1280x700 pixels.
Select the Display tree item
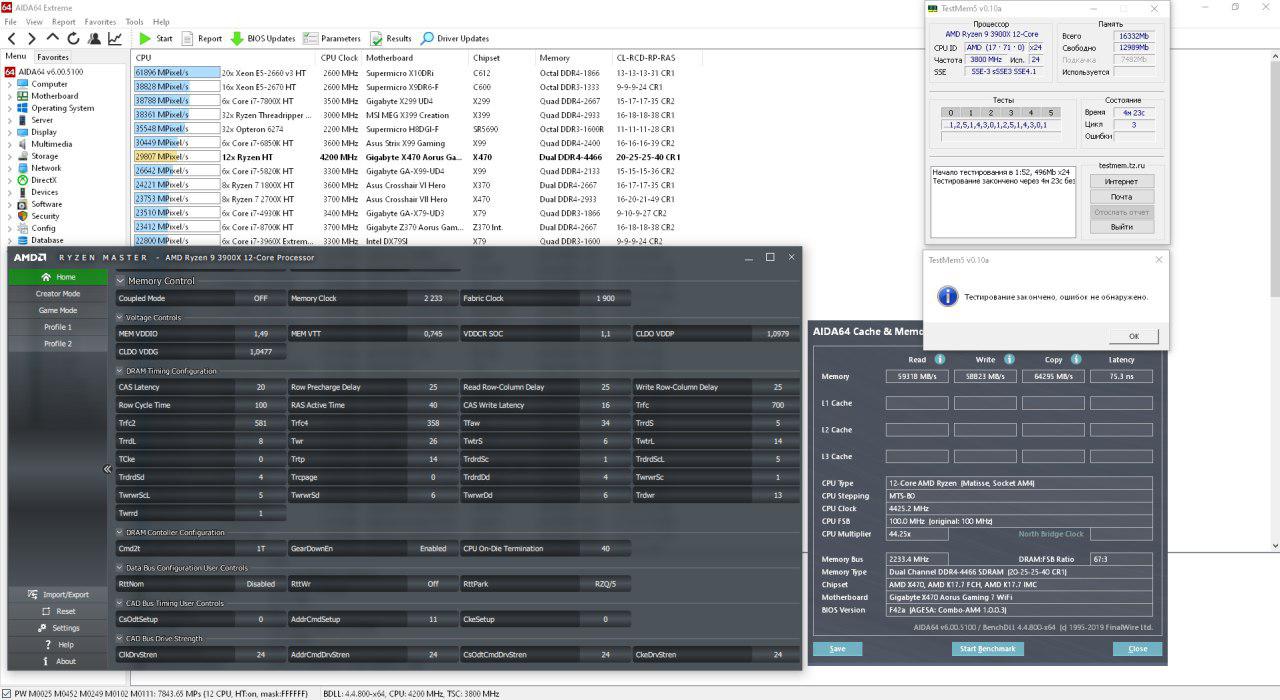[x=43, y=132]
